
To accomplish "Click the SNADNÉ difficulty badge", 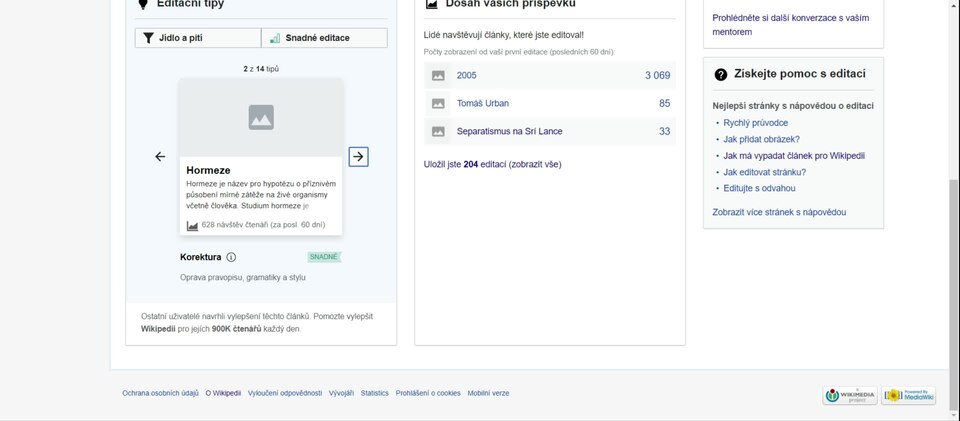I will tap(324, 257).
